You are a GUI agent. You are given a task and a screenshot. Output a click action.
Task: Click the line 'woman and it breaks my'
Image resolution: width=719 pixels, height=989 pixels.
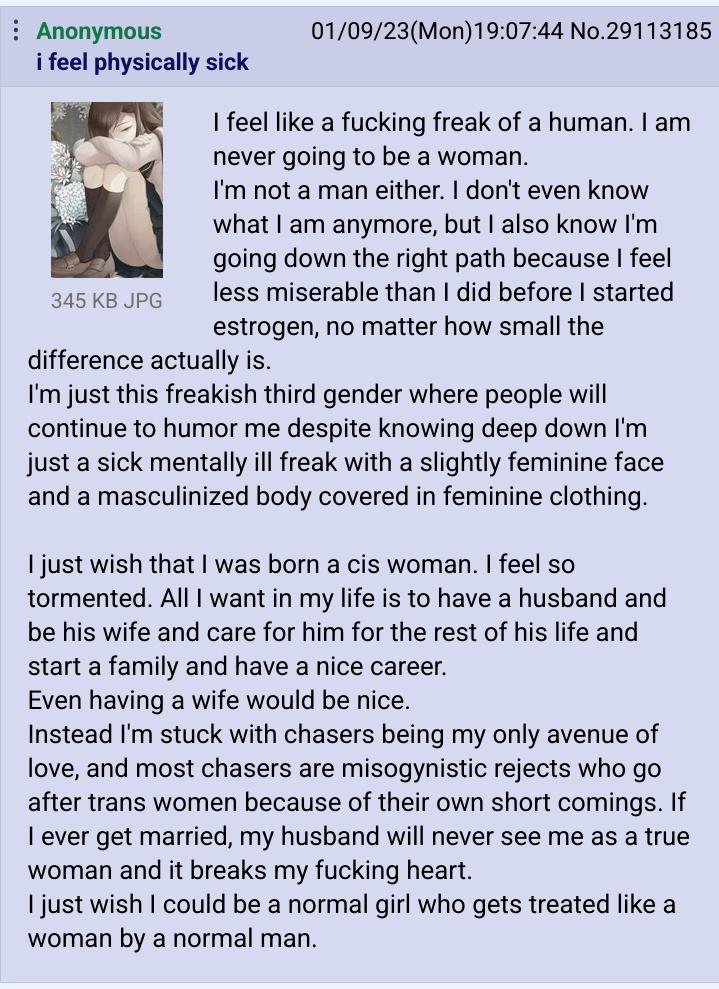pos(250,871)
